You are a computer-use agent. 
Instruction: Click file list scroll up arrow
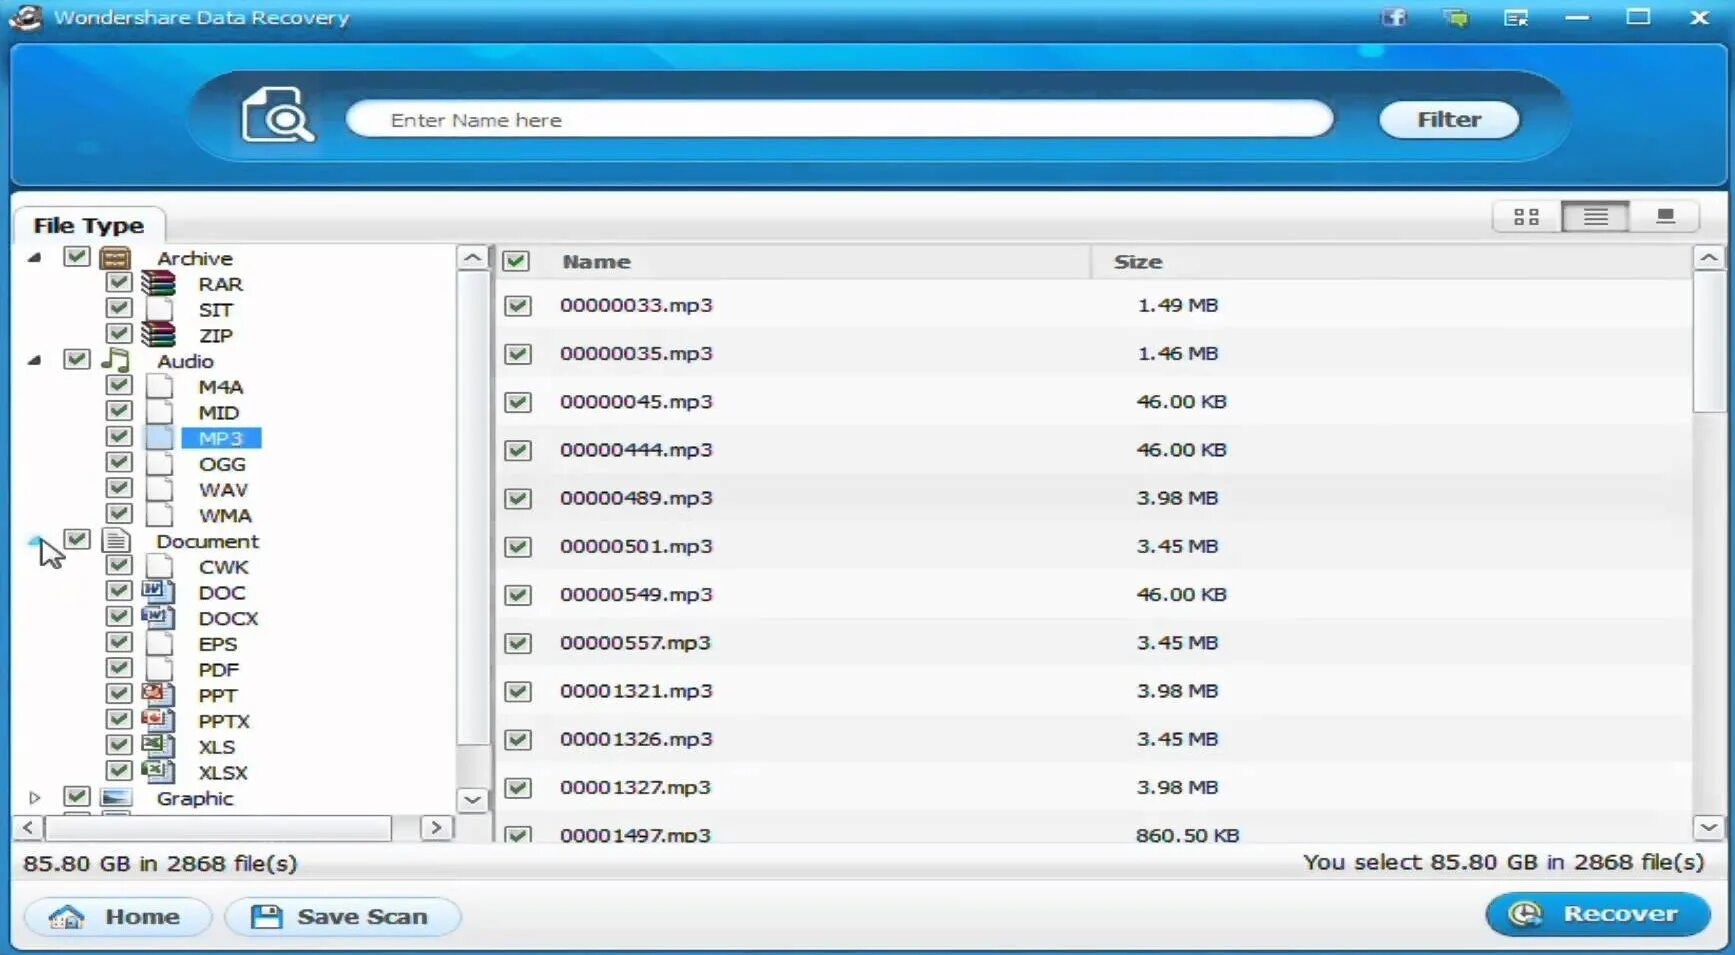pos(1709,258)
